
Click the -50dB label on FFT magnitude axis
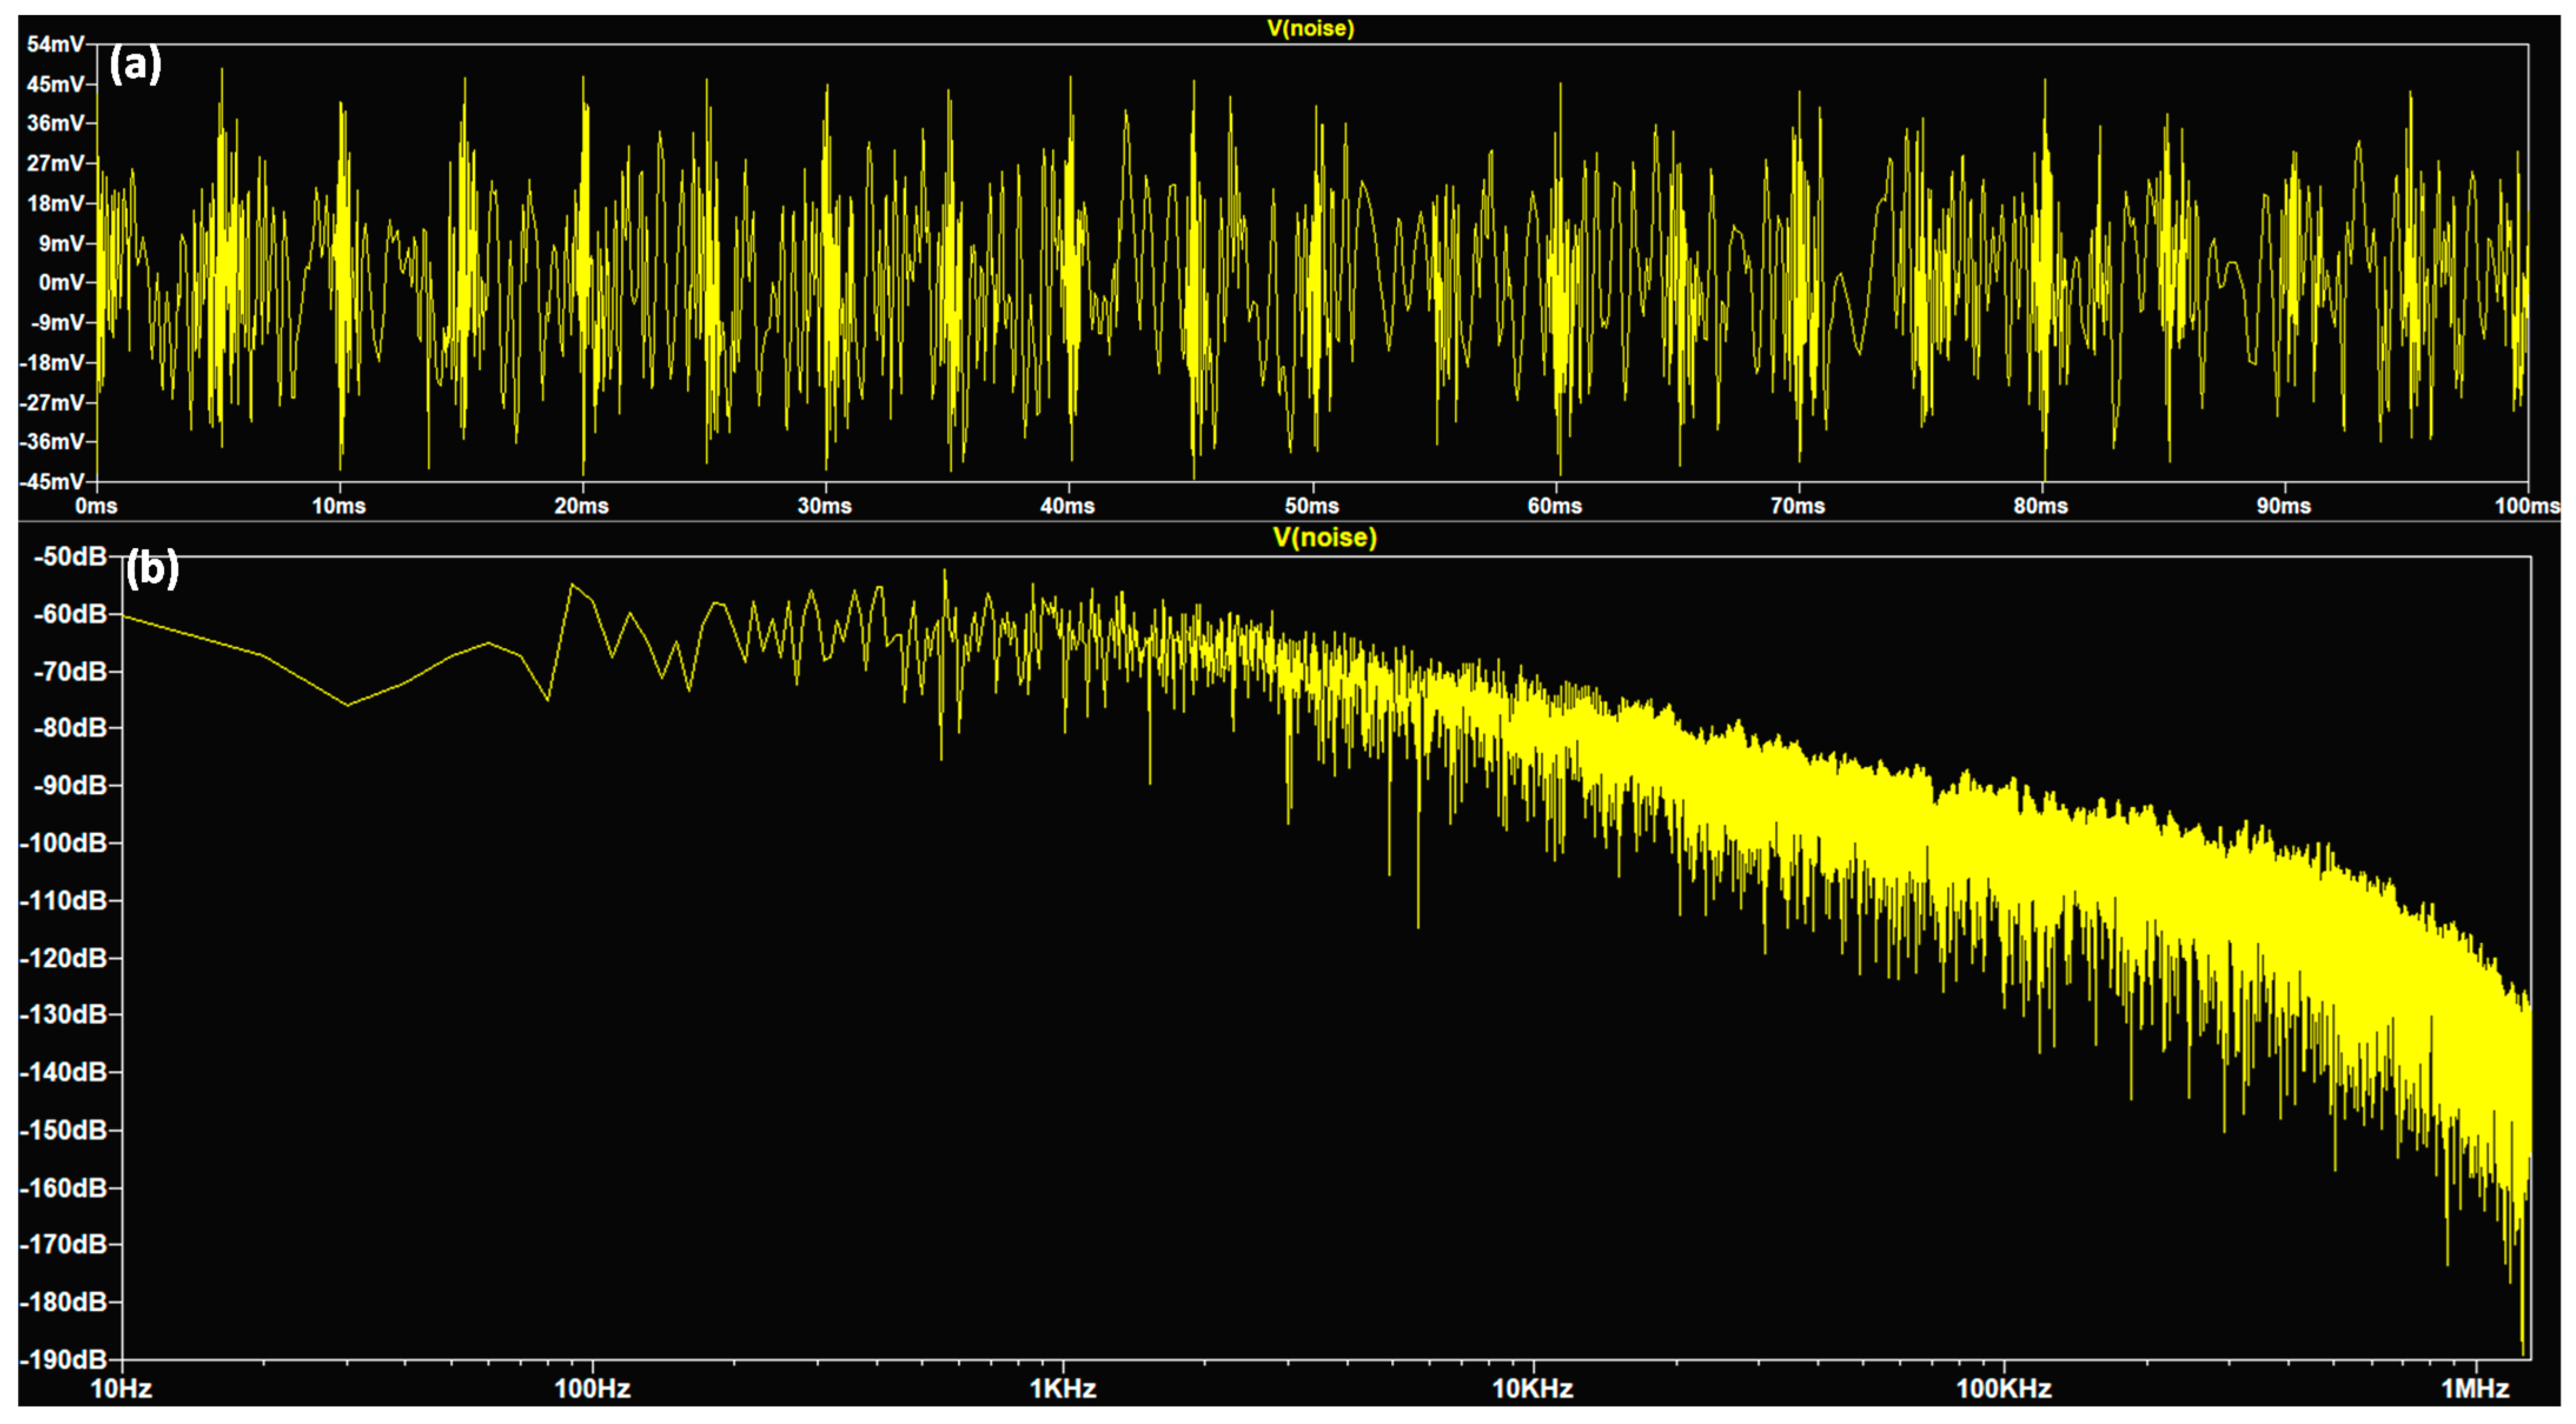pos(70,556)
